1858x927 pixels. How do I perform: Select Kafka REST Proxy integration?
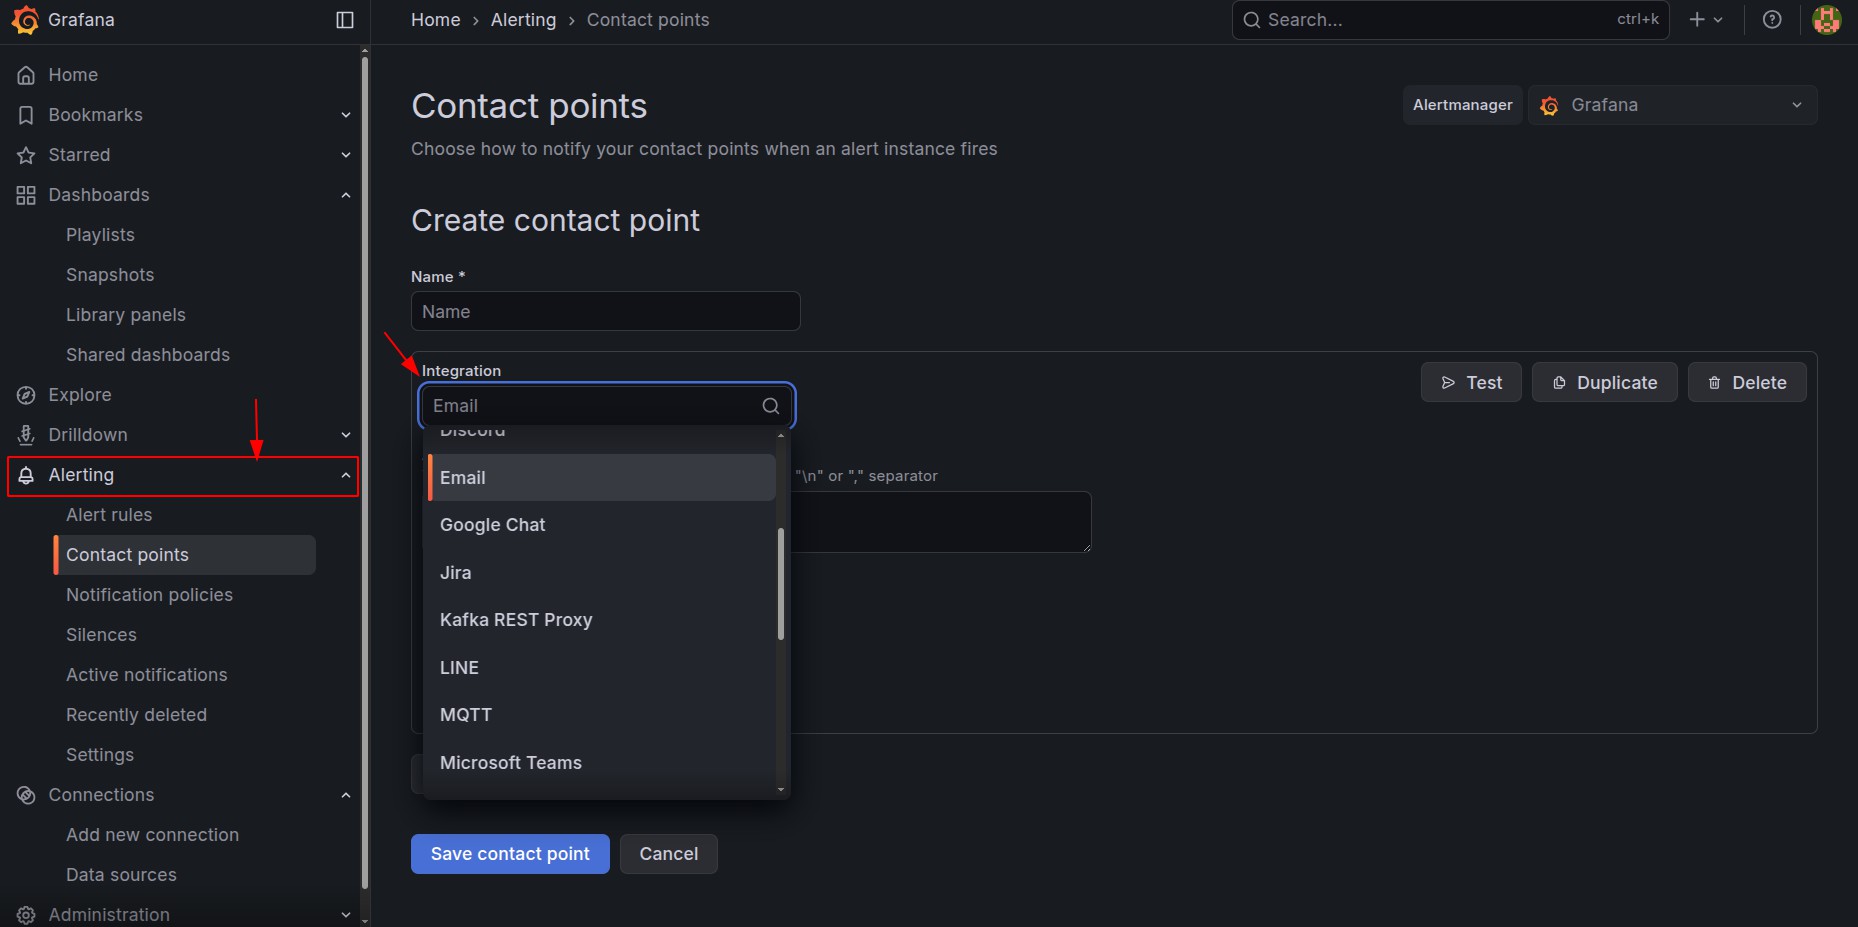click(516, 620)
